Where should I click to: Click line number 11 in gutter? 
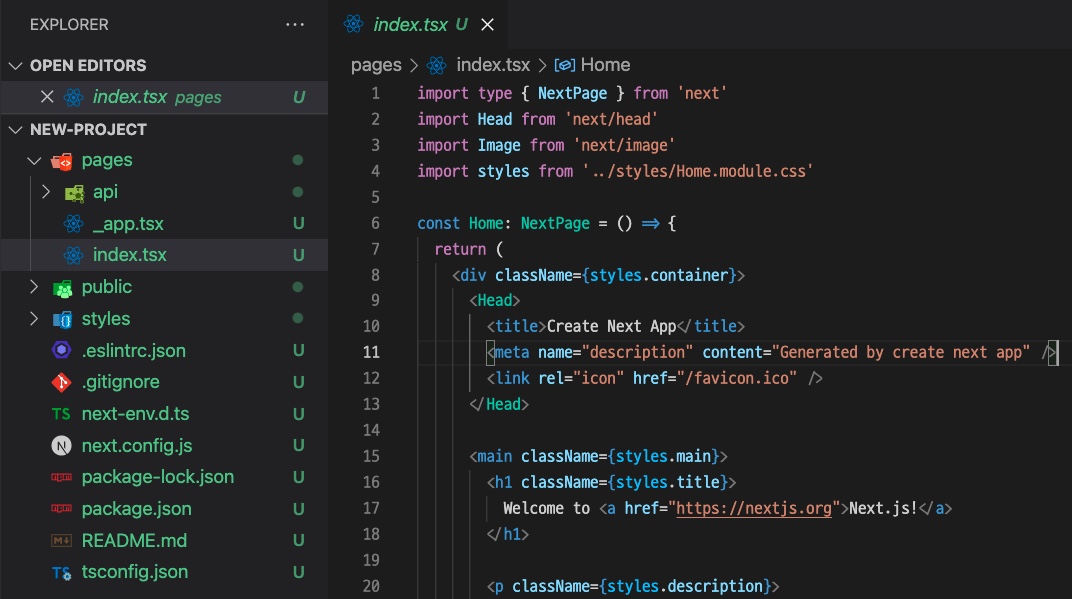371,352
